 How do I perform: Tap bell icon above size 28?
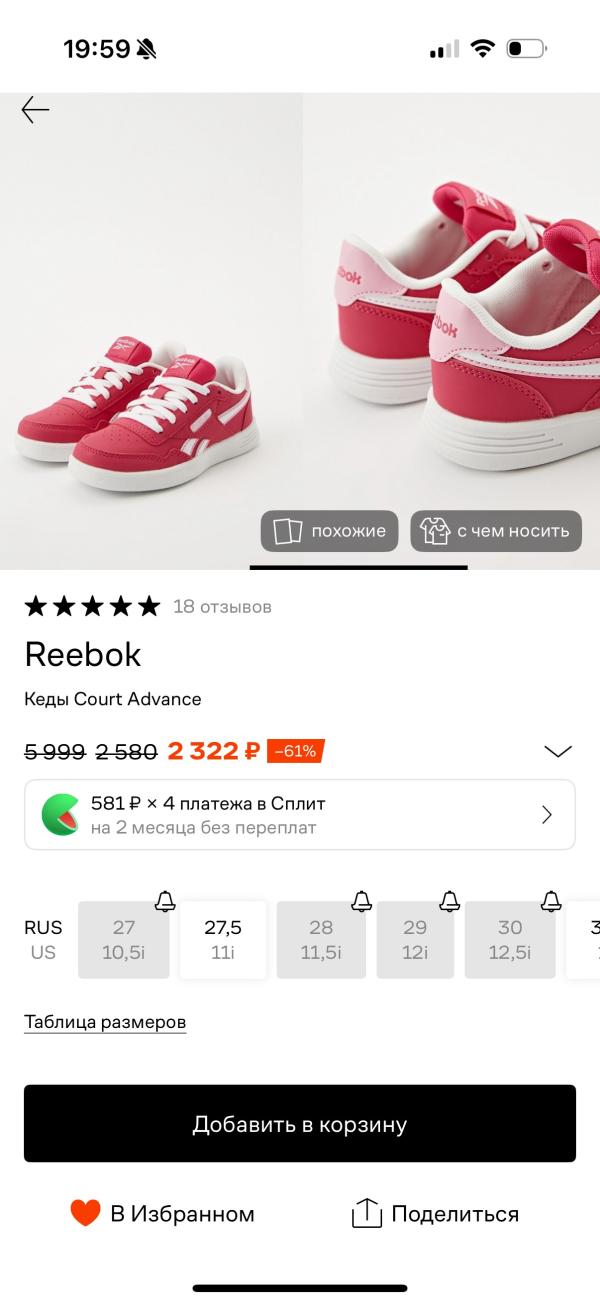tap(362, 901)
